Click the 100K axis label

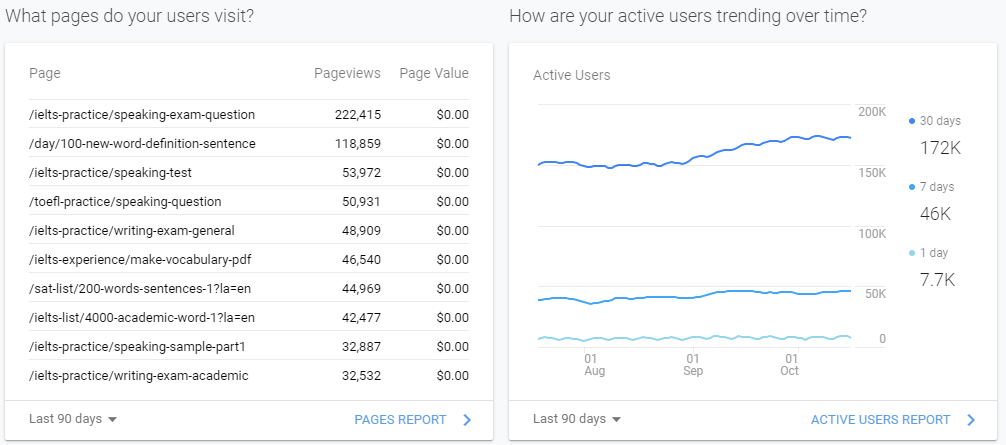(x=872, y=233)
